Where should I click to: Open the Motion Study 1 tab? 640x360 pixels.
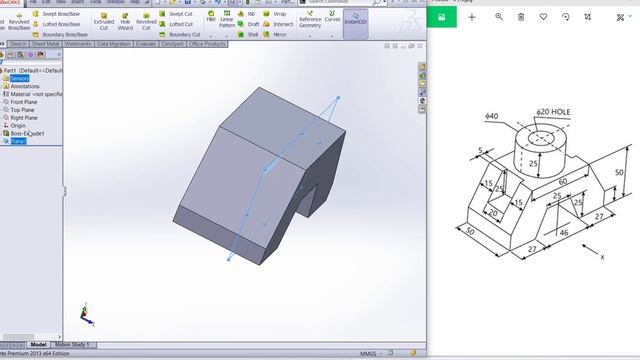[x=74, y=345]
